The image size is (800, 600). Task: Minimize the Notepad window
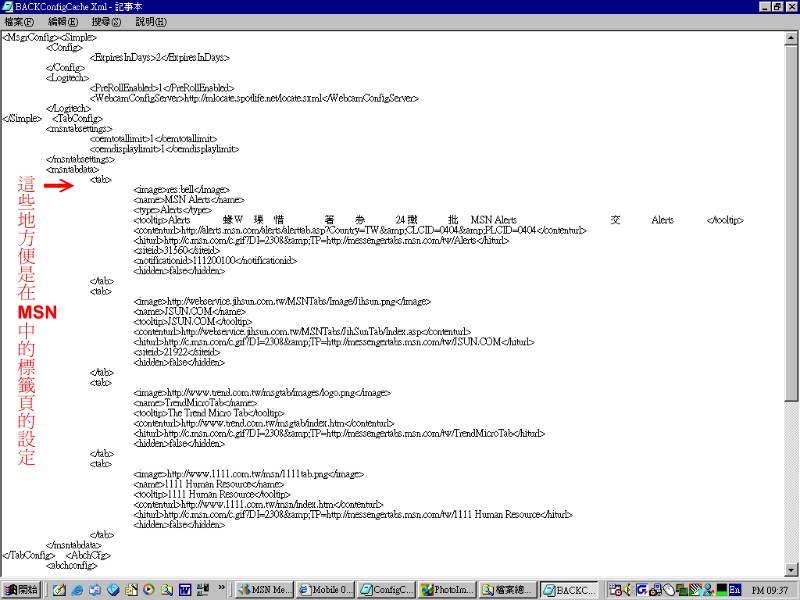[765, 7]
